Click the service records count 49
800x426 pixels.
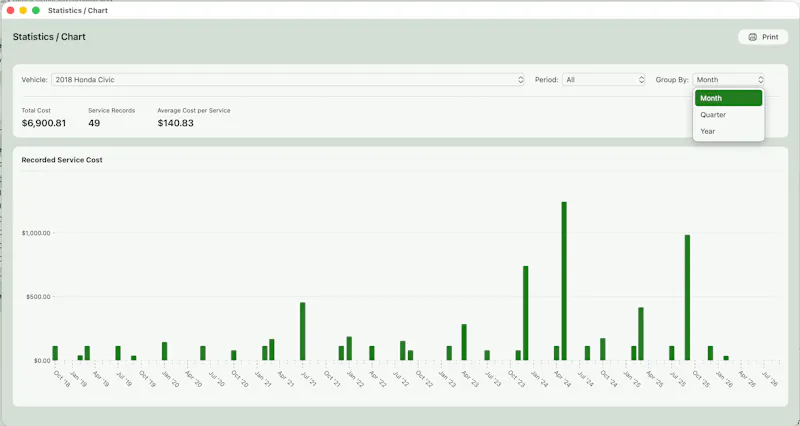pyautogui.click(x=94, y=123)
